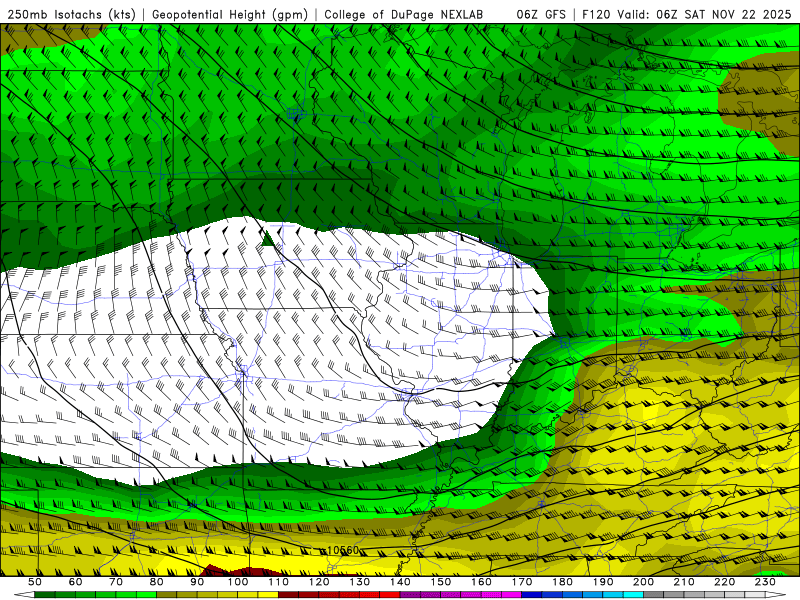Click the 190 value on the color scale
The height and width of the screenshot is (600, 800).
(603, 582)
